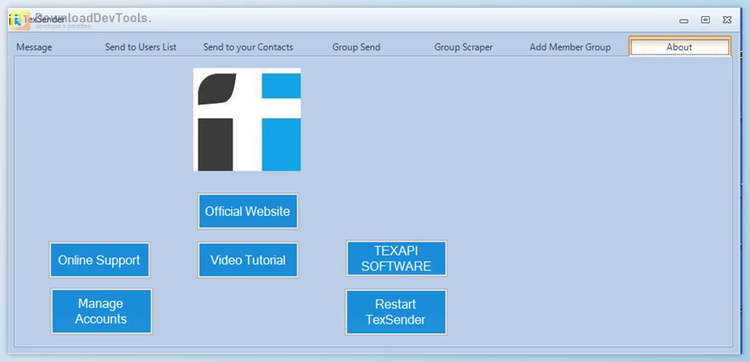The width and height of the screenshot is (750, 362).
Task: Open the Official Website button
Action: pos(248,211)
